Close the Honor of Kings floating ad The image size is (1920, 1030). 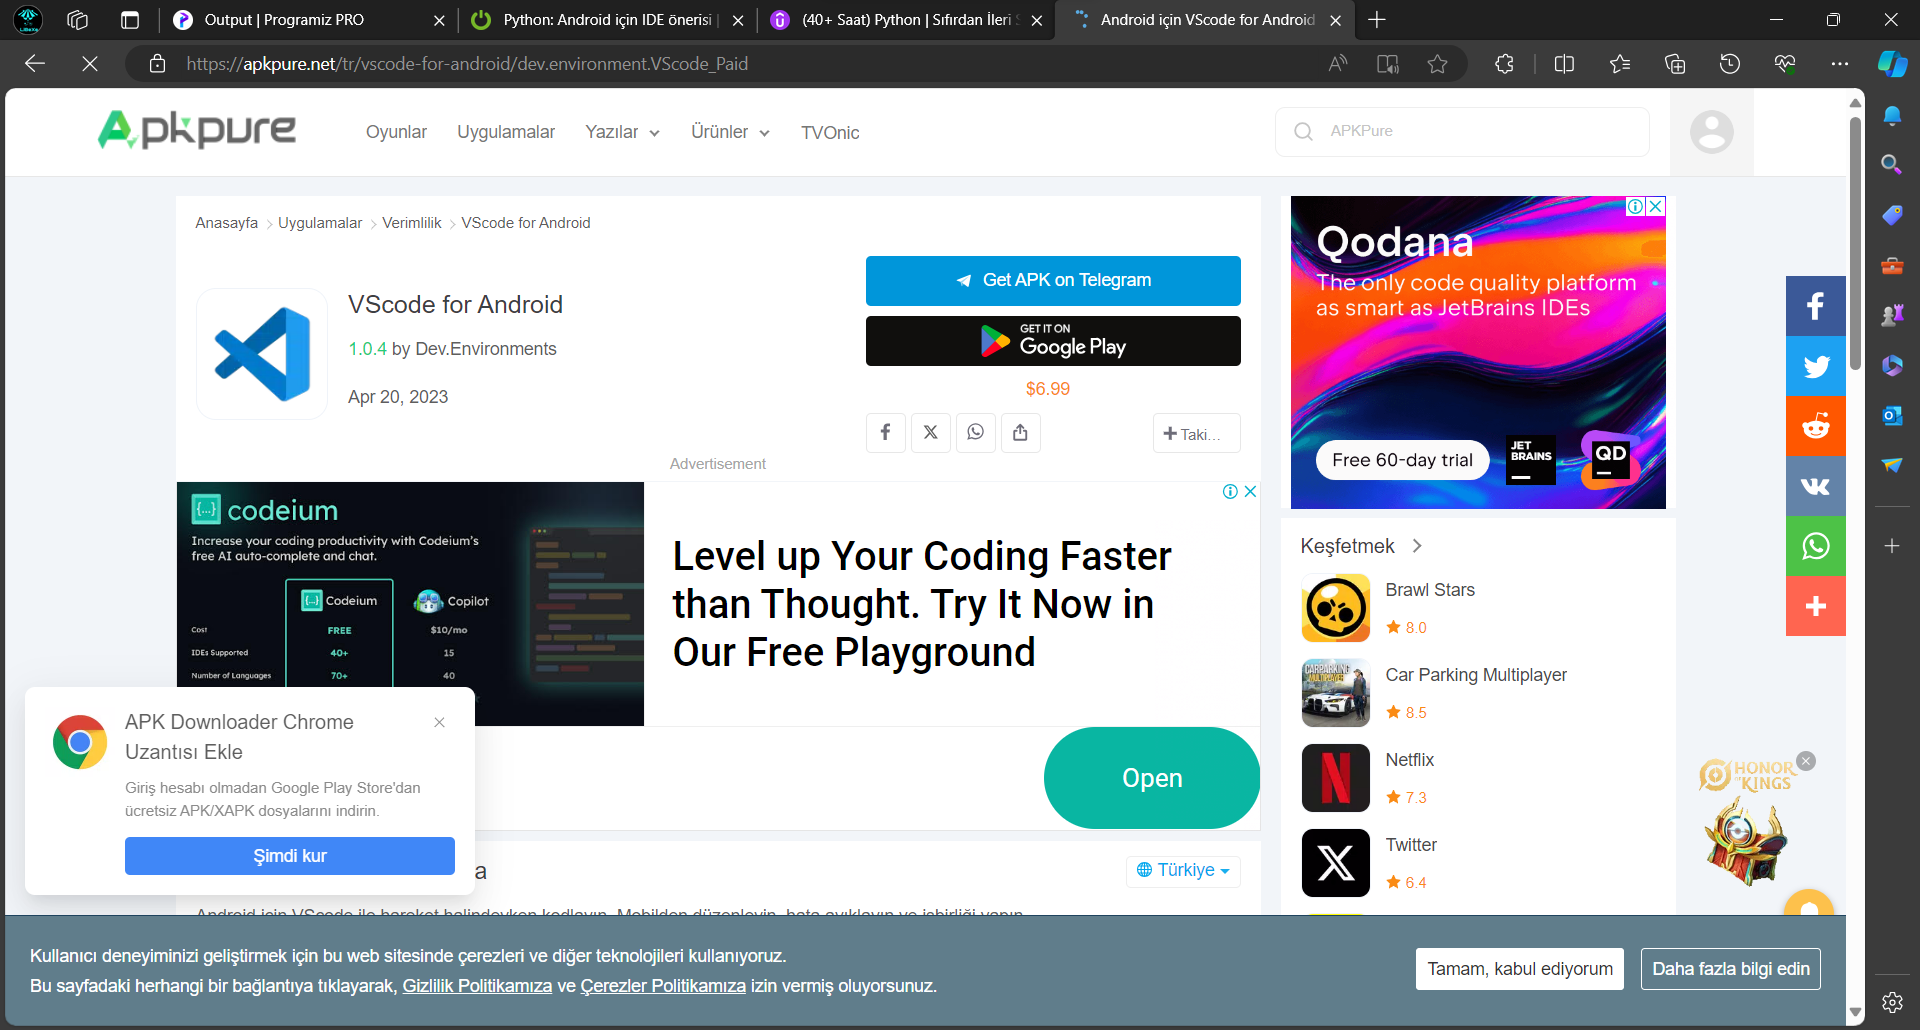tap(1806, 761)
